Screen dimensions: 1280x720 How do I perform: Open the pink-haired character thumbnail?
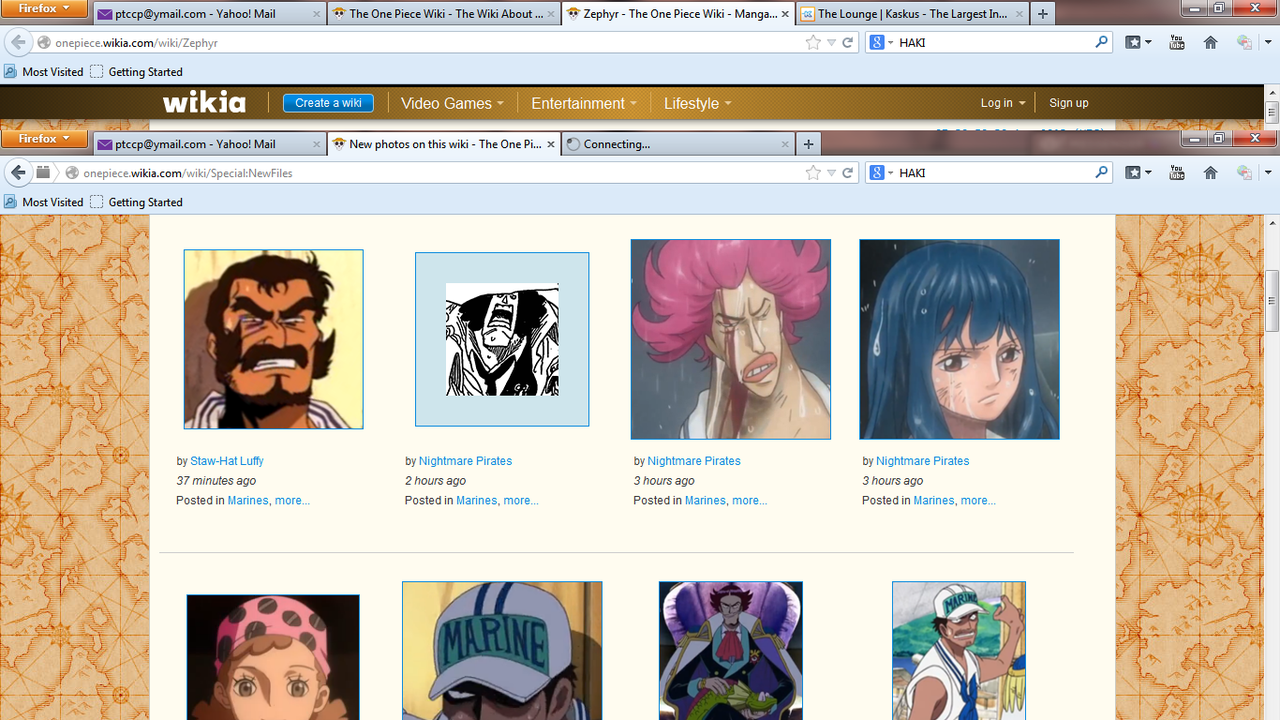tap(731, 339)
